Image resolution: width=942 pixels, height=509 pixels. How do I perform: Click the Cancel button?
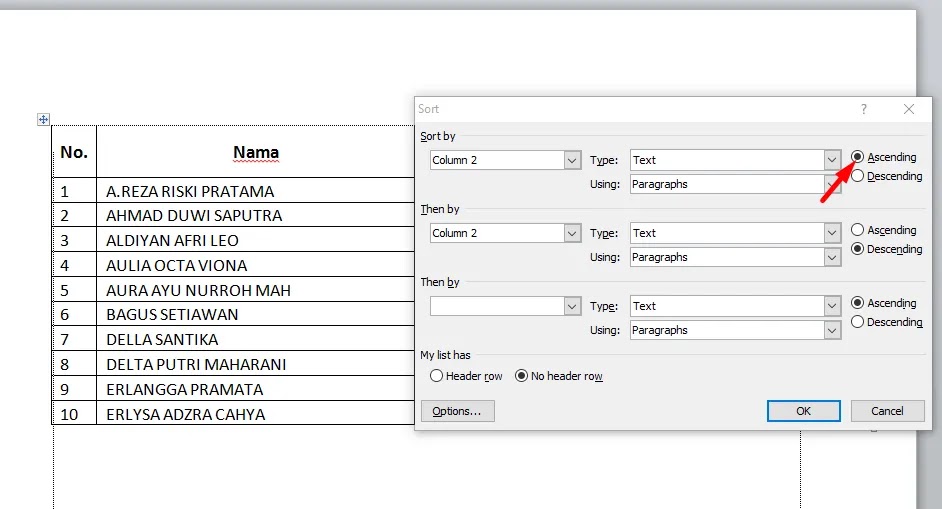[887, 411]
